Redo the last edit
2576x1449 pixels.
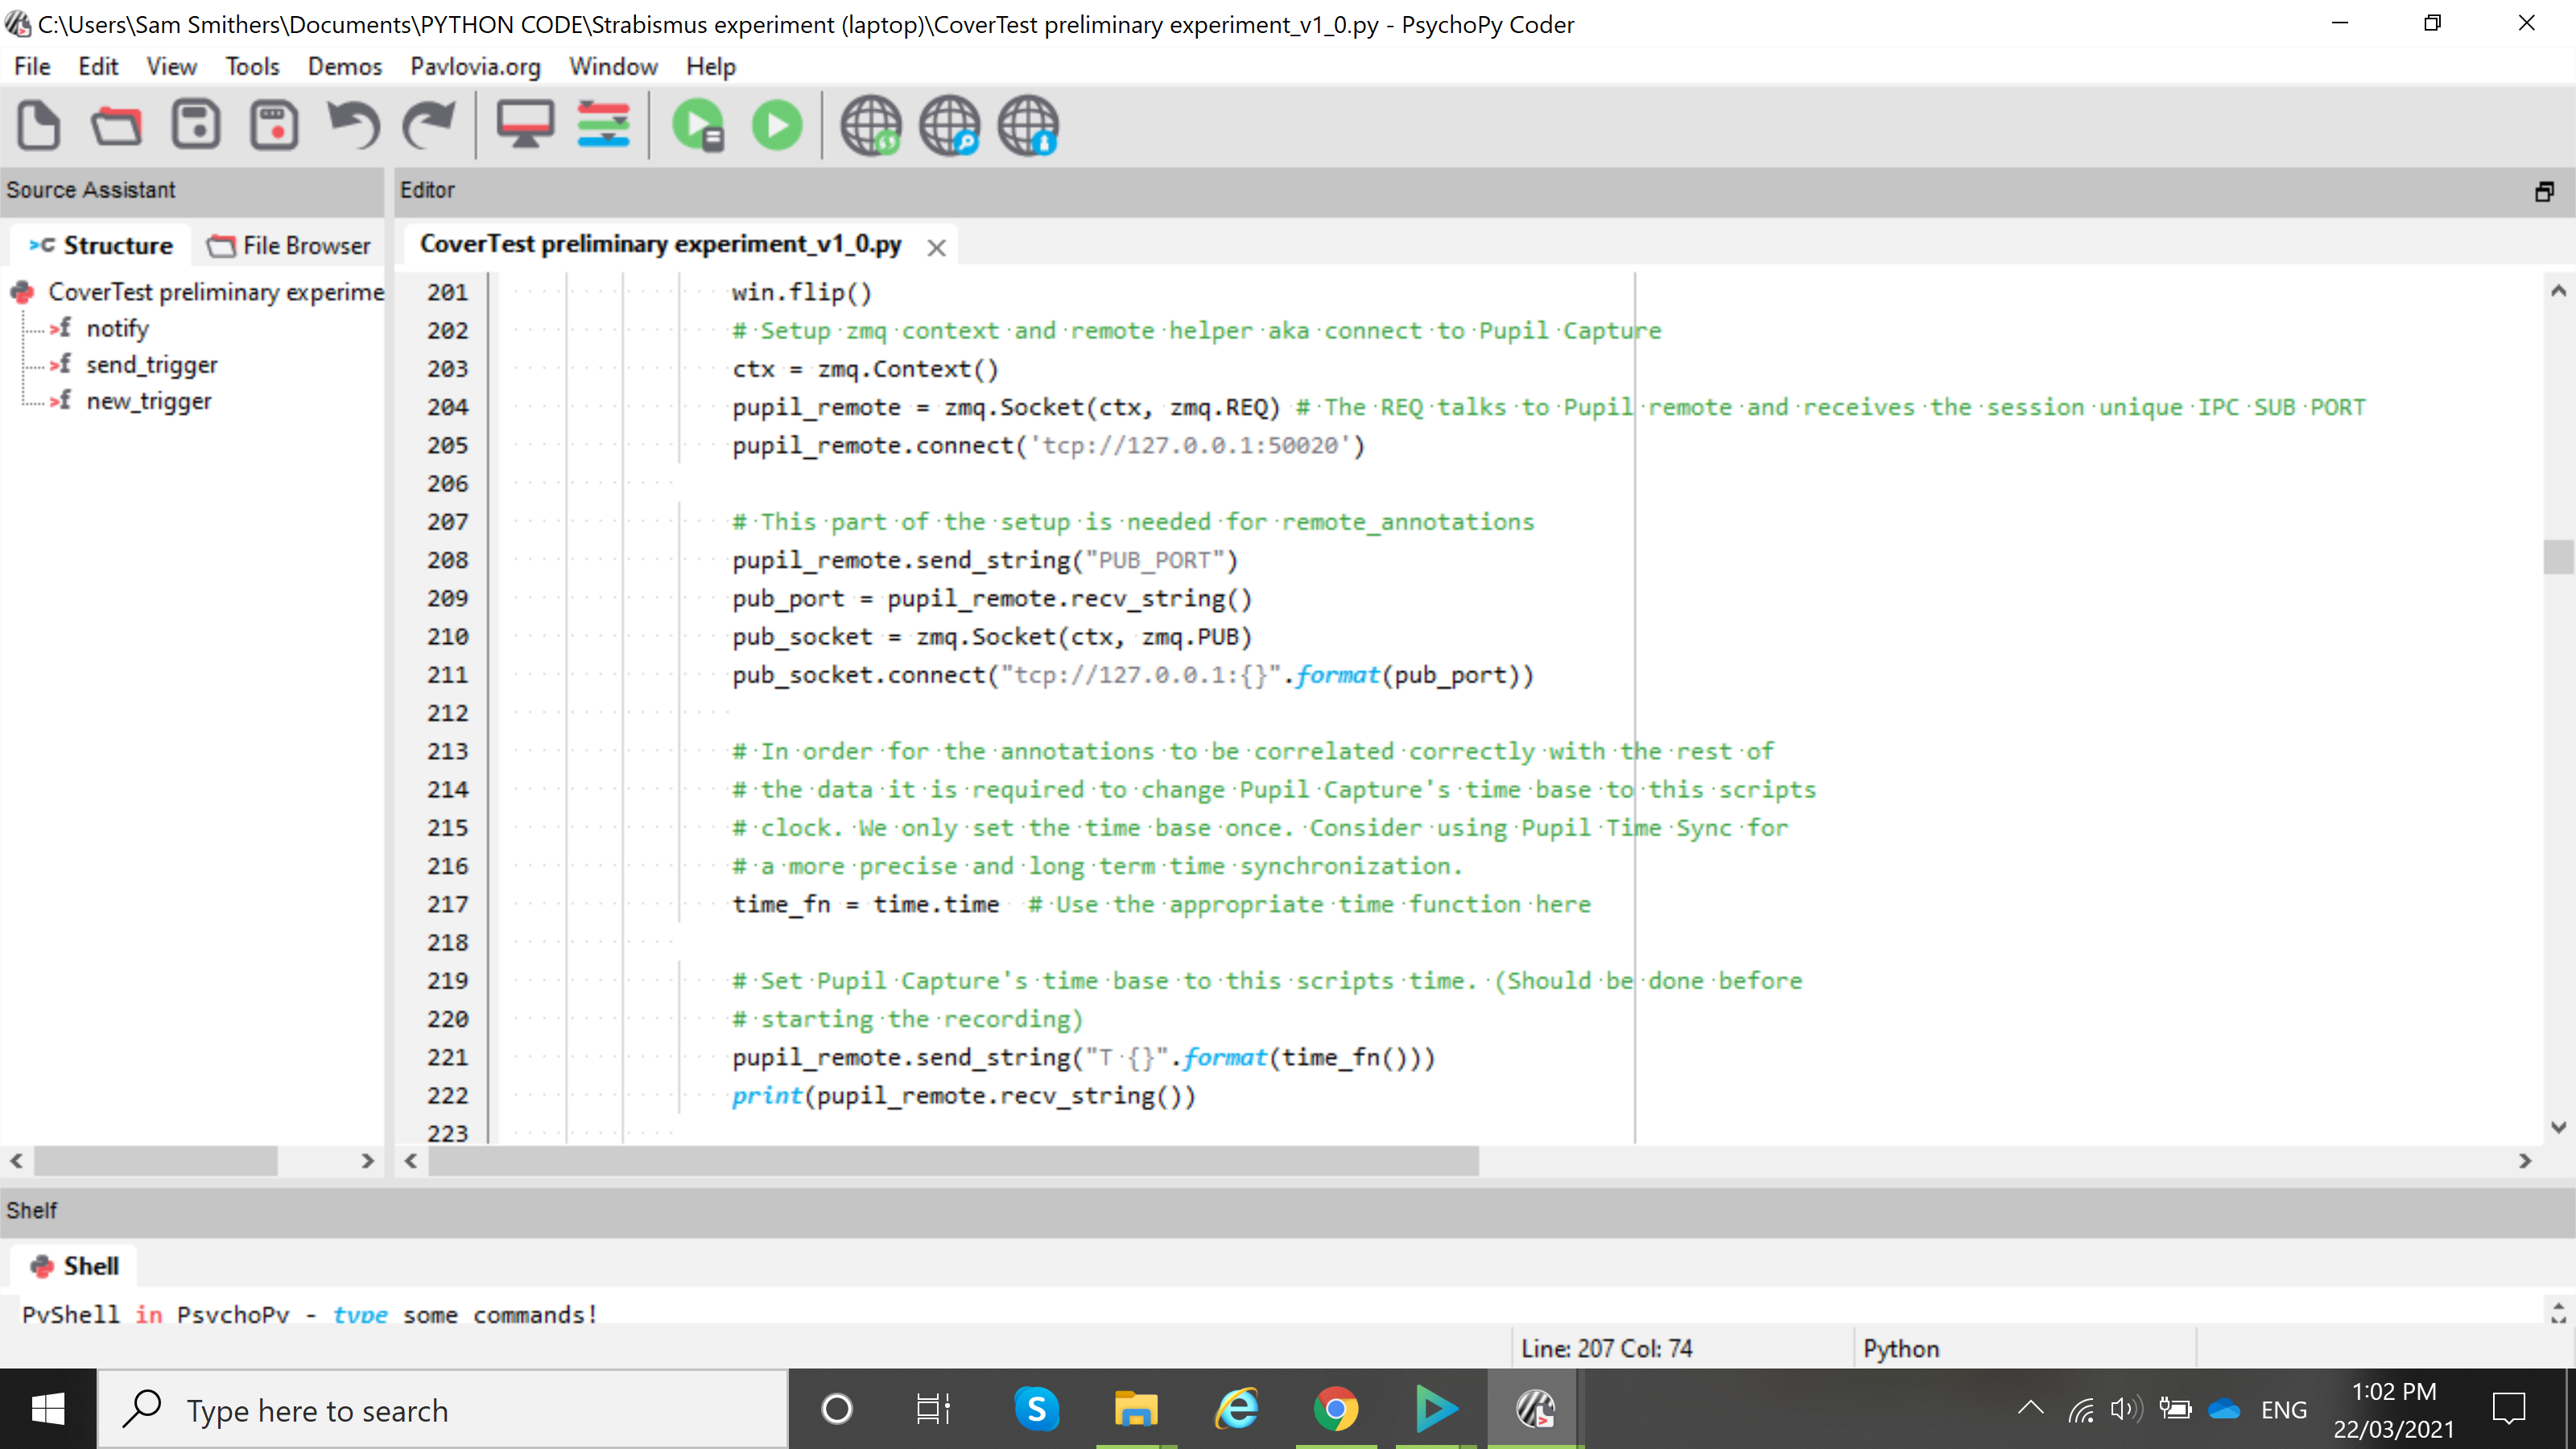(430, 125)
